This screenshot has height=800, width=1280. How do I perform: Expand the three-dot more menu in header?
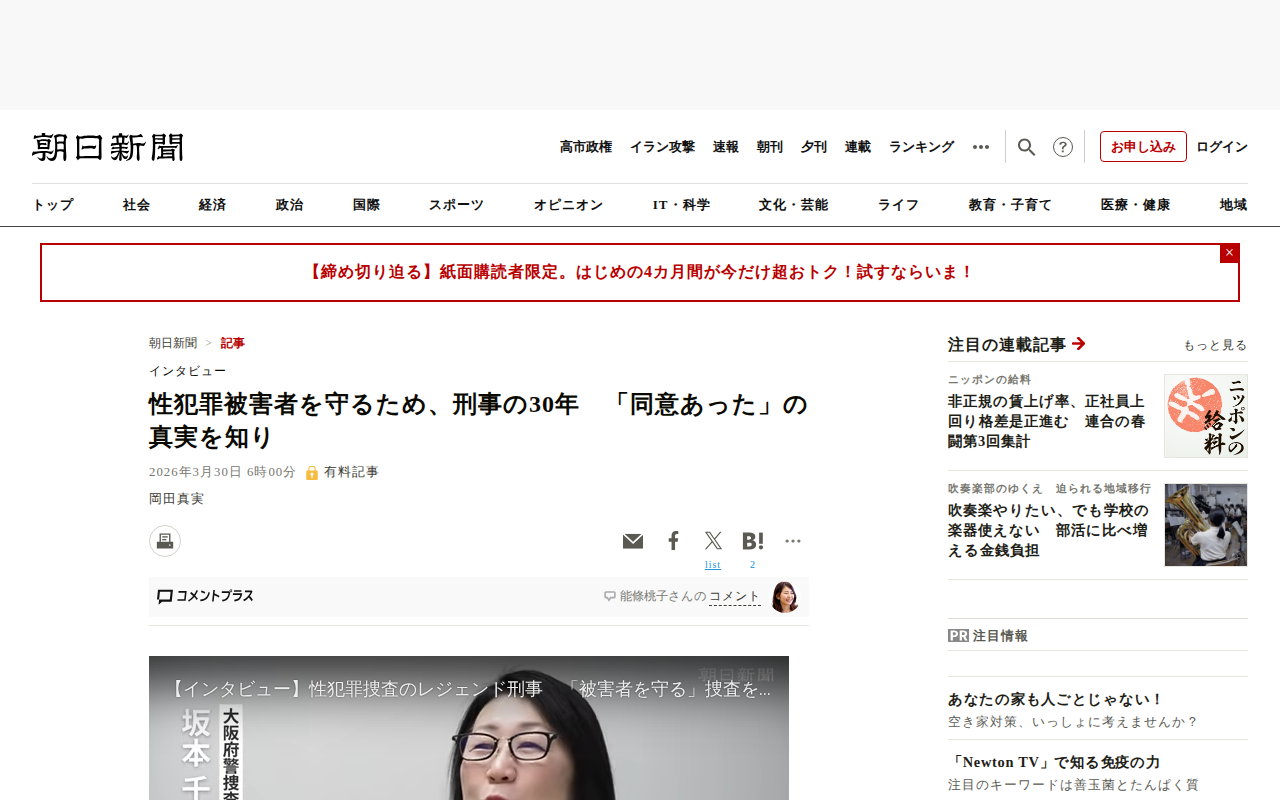coord(981,147)
